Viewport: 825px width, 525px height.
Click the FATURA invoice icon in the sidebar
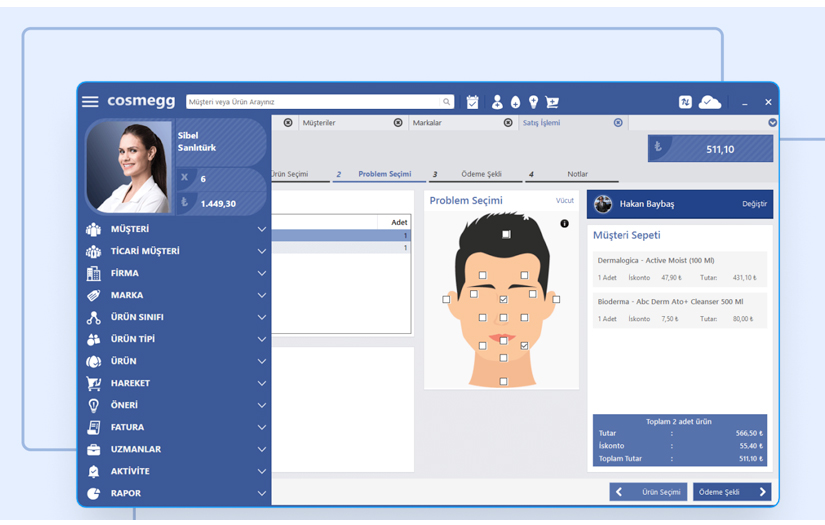(x=94, y=428)
